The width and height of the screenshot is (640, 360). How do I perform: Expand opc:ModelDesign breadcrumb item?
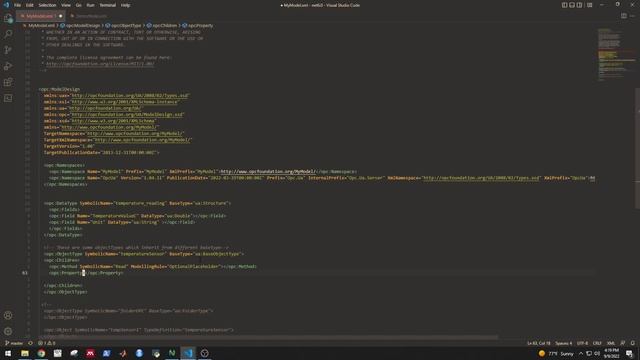(82, 25)
